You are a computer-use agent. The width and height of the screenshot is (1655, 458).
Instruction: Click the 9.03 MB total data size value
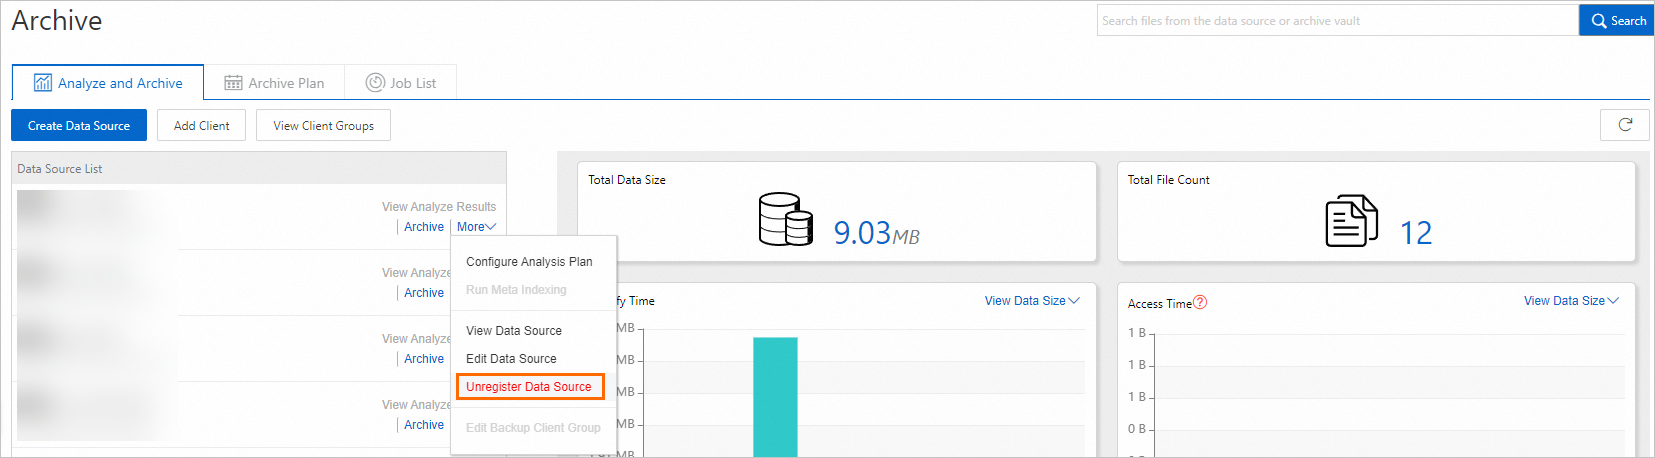click(x=876, y=233)
